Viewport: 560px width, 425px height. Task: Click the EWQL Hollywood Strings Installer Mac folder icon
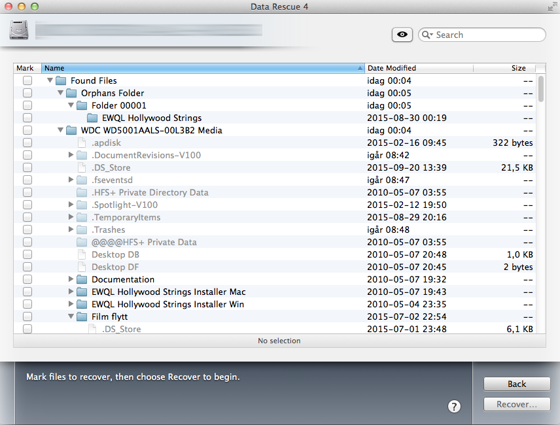pyautogui.click(x=82, y=292)
